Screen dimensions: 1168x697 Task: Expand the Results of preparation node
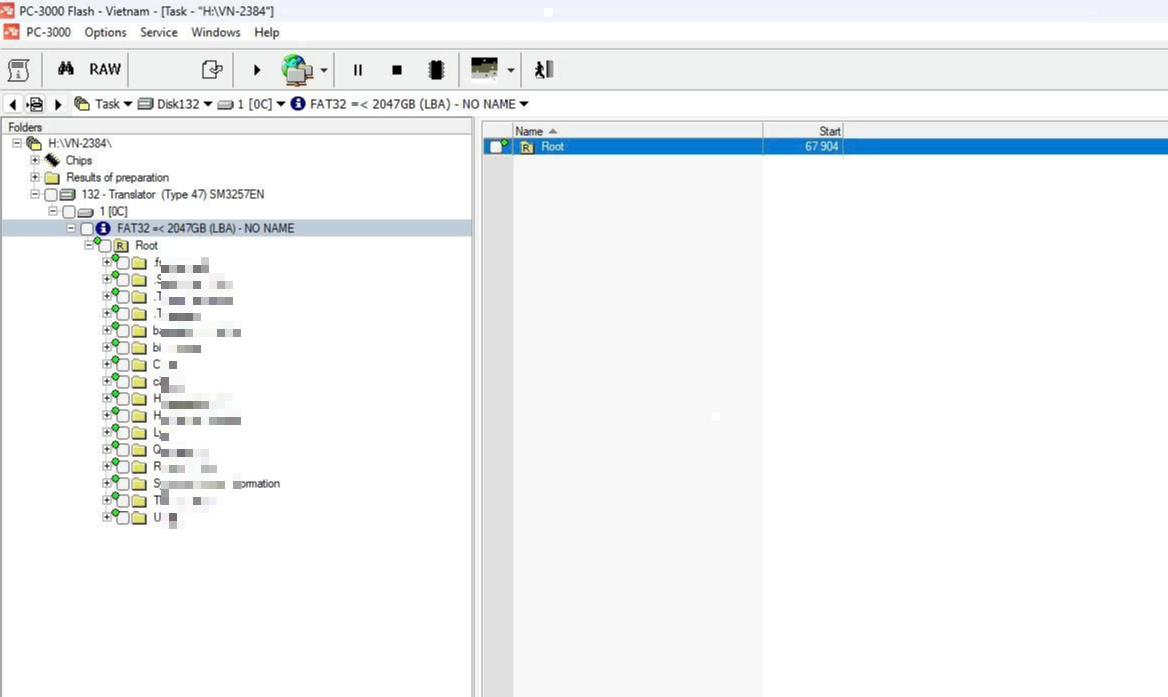[x=35, y=177]
